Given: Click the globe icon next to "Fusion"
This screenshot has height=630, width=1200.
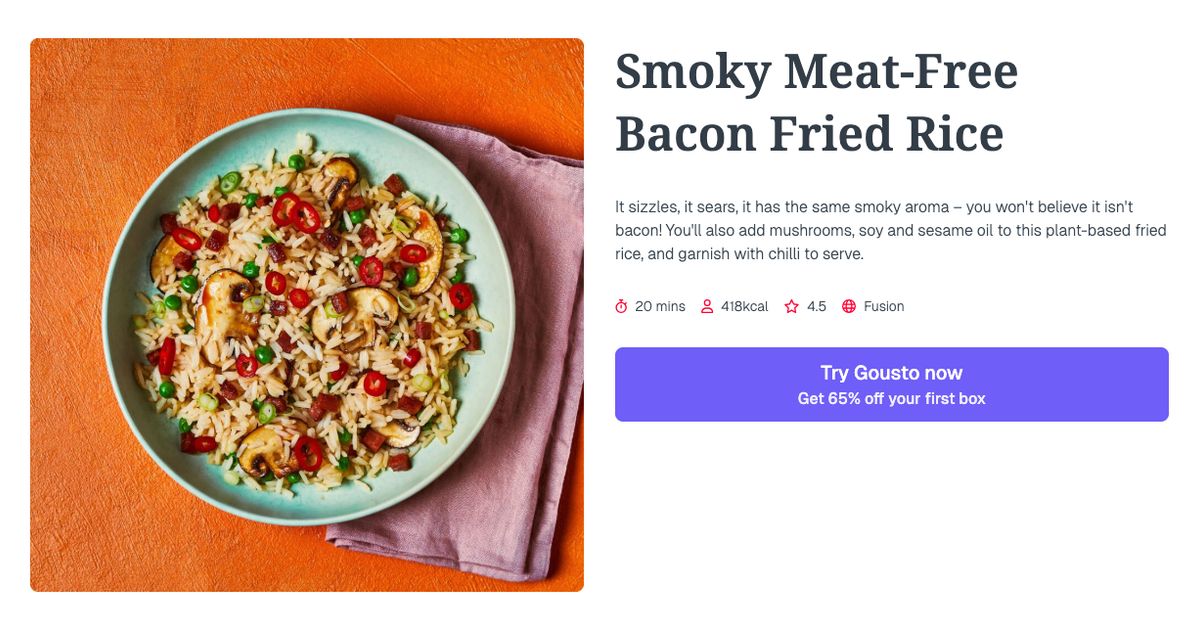Looking at the screenshot, I should [849, 306].
